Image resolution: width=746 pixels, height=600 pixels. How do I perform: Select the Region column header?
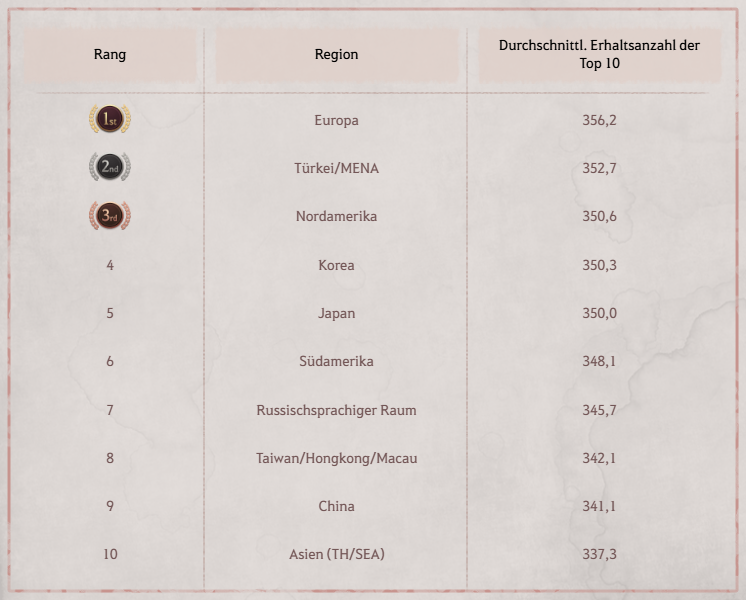point(336,54)
